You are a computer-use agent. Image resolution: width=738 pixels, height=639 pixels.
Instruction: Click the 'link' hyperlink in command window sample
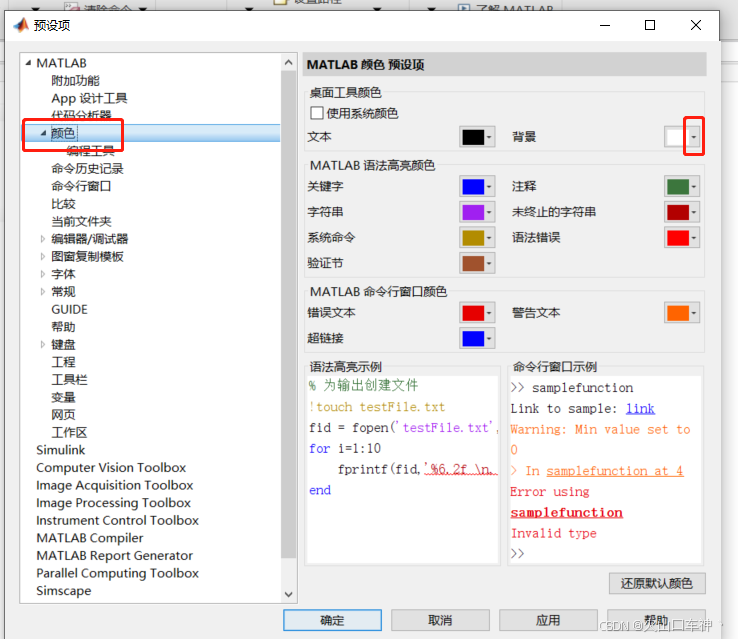coord(640,408)
